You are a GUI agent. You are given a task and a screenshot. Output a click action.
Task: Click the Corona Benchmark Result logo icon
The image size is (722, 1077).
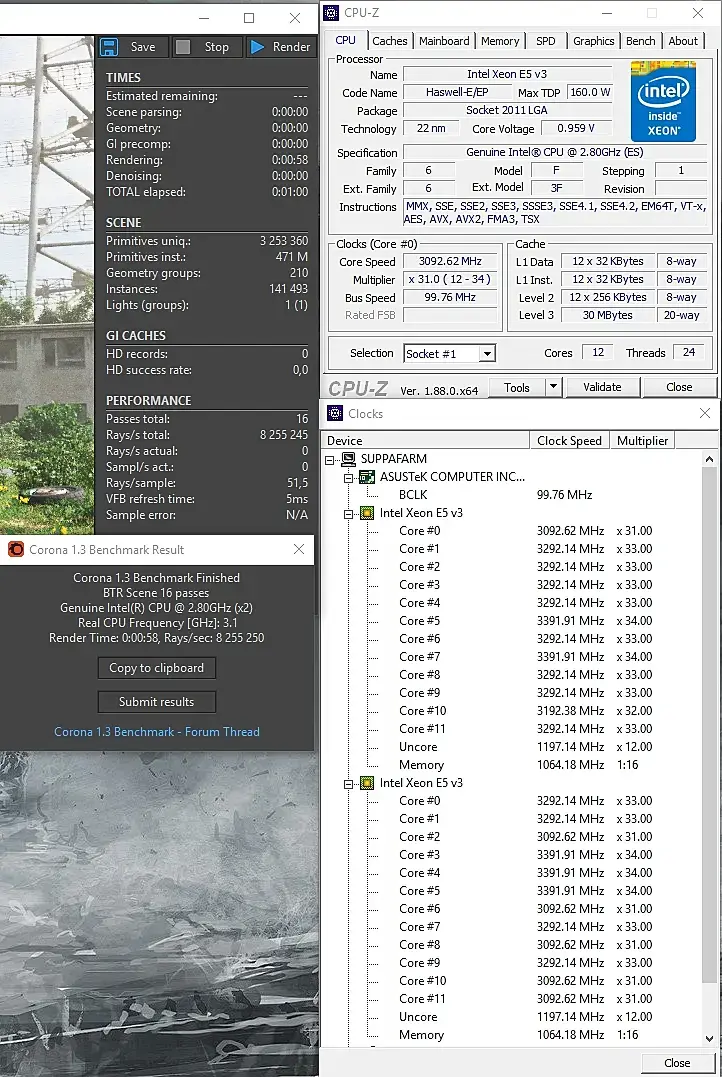(x=15, y=549)
